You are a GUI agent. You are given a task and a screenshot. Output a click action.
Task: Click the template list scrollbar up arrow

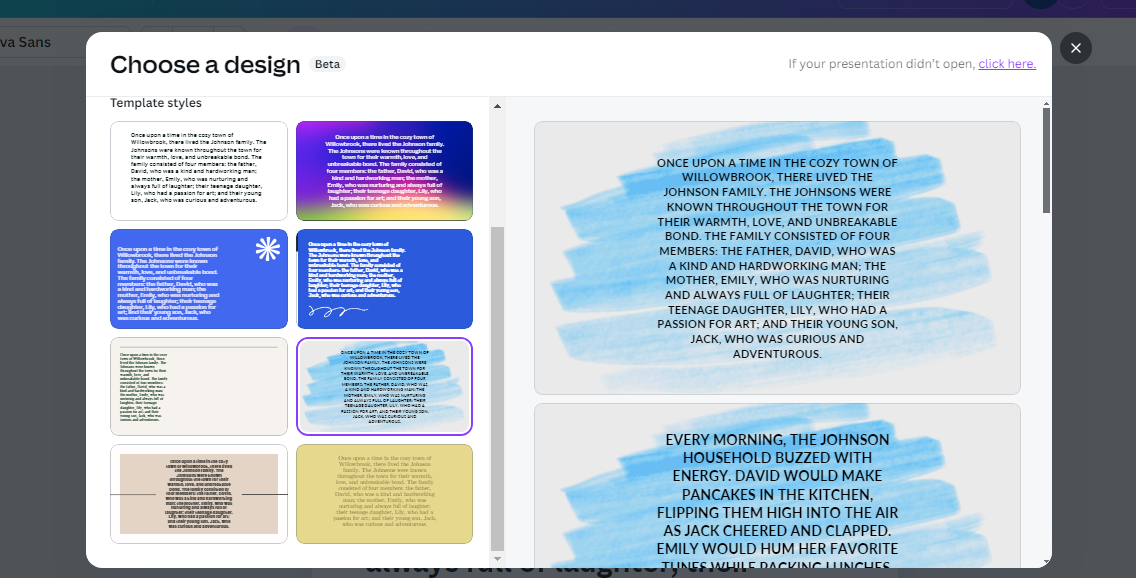pos(497,104)
